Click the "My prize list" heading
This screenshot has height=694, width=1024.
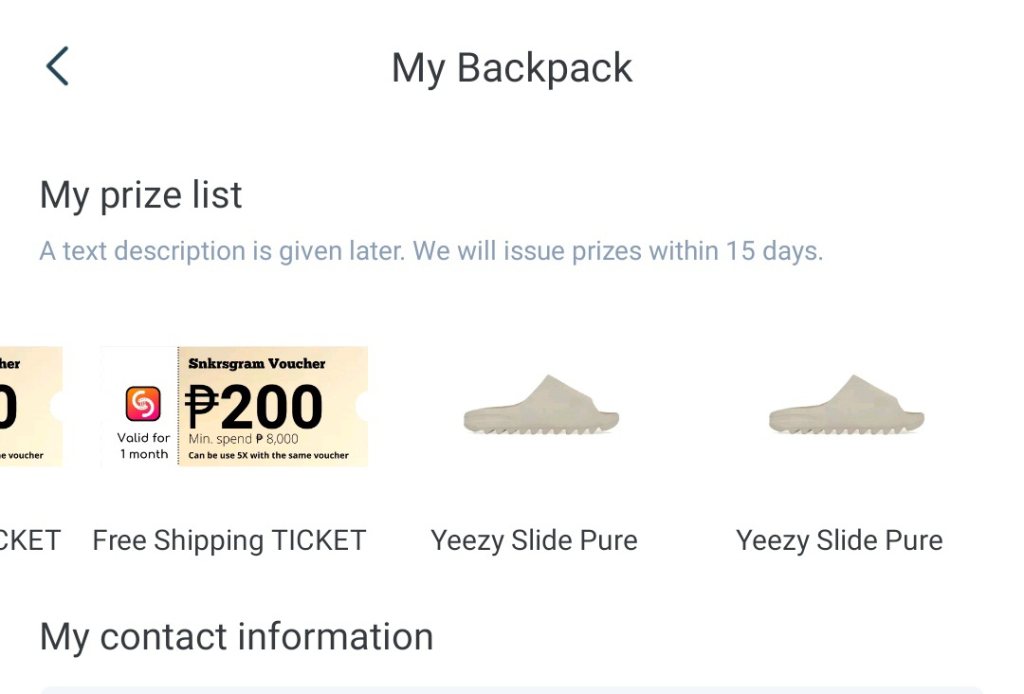pos(141,195)
